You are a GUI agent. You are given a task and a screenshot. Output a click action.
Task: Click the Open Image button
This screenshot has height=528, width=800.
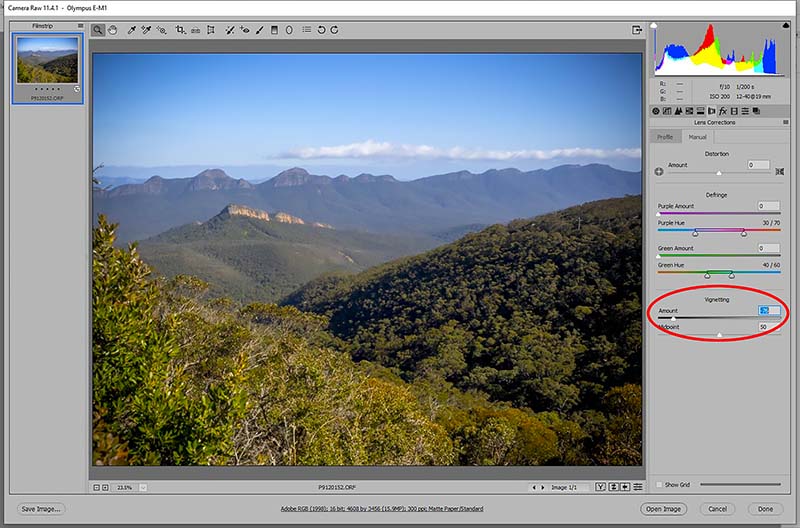pos(663,509)
